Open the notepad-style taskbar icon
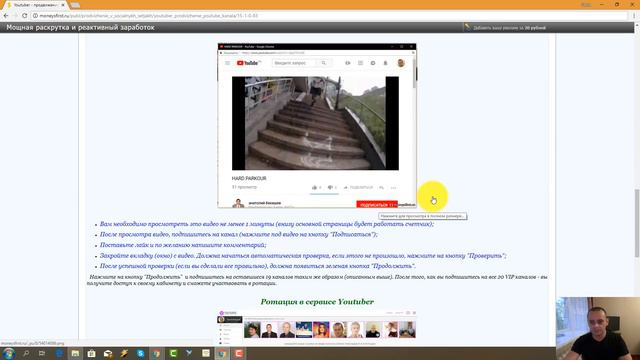 point(206,353)
